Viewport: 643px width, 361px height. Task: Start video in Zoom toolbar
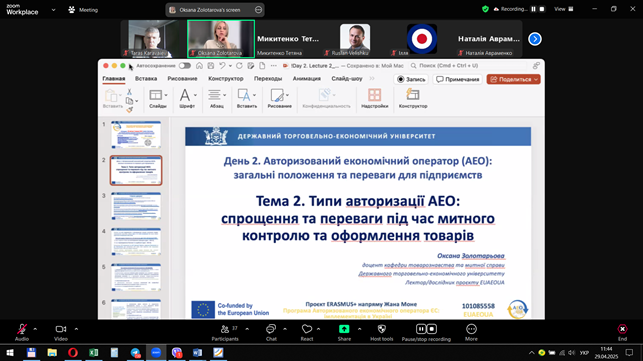[x=61, y=331]
